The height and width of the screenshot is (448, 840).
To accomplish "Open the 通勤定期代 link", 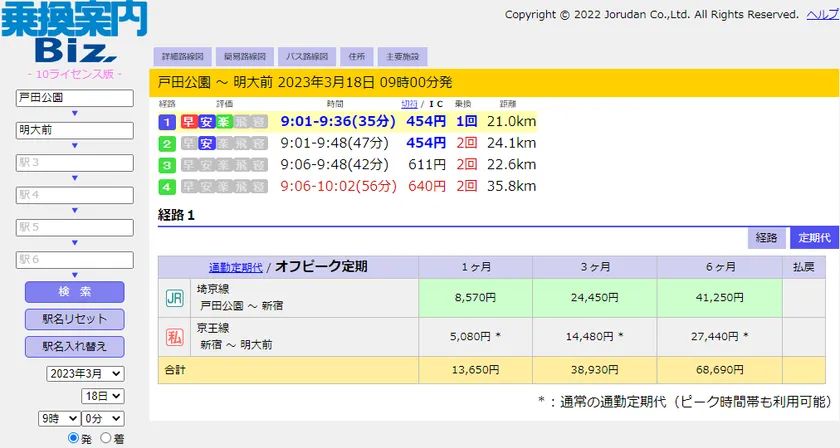I will point(235,267).
